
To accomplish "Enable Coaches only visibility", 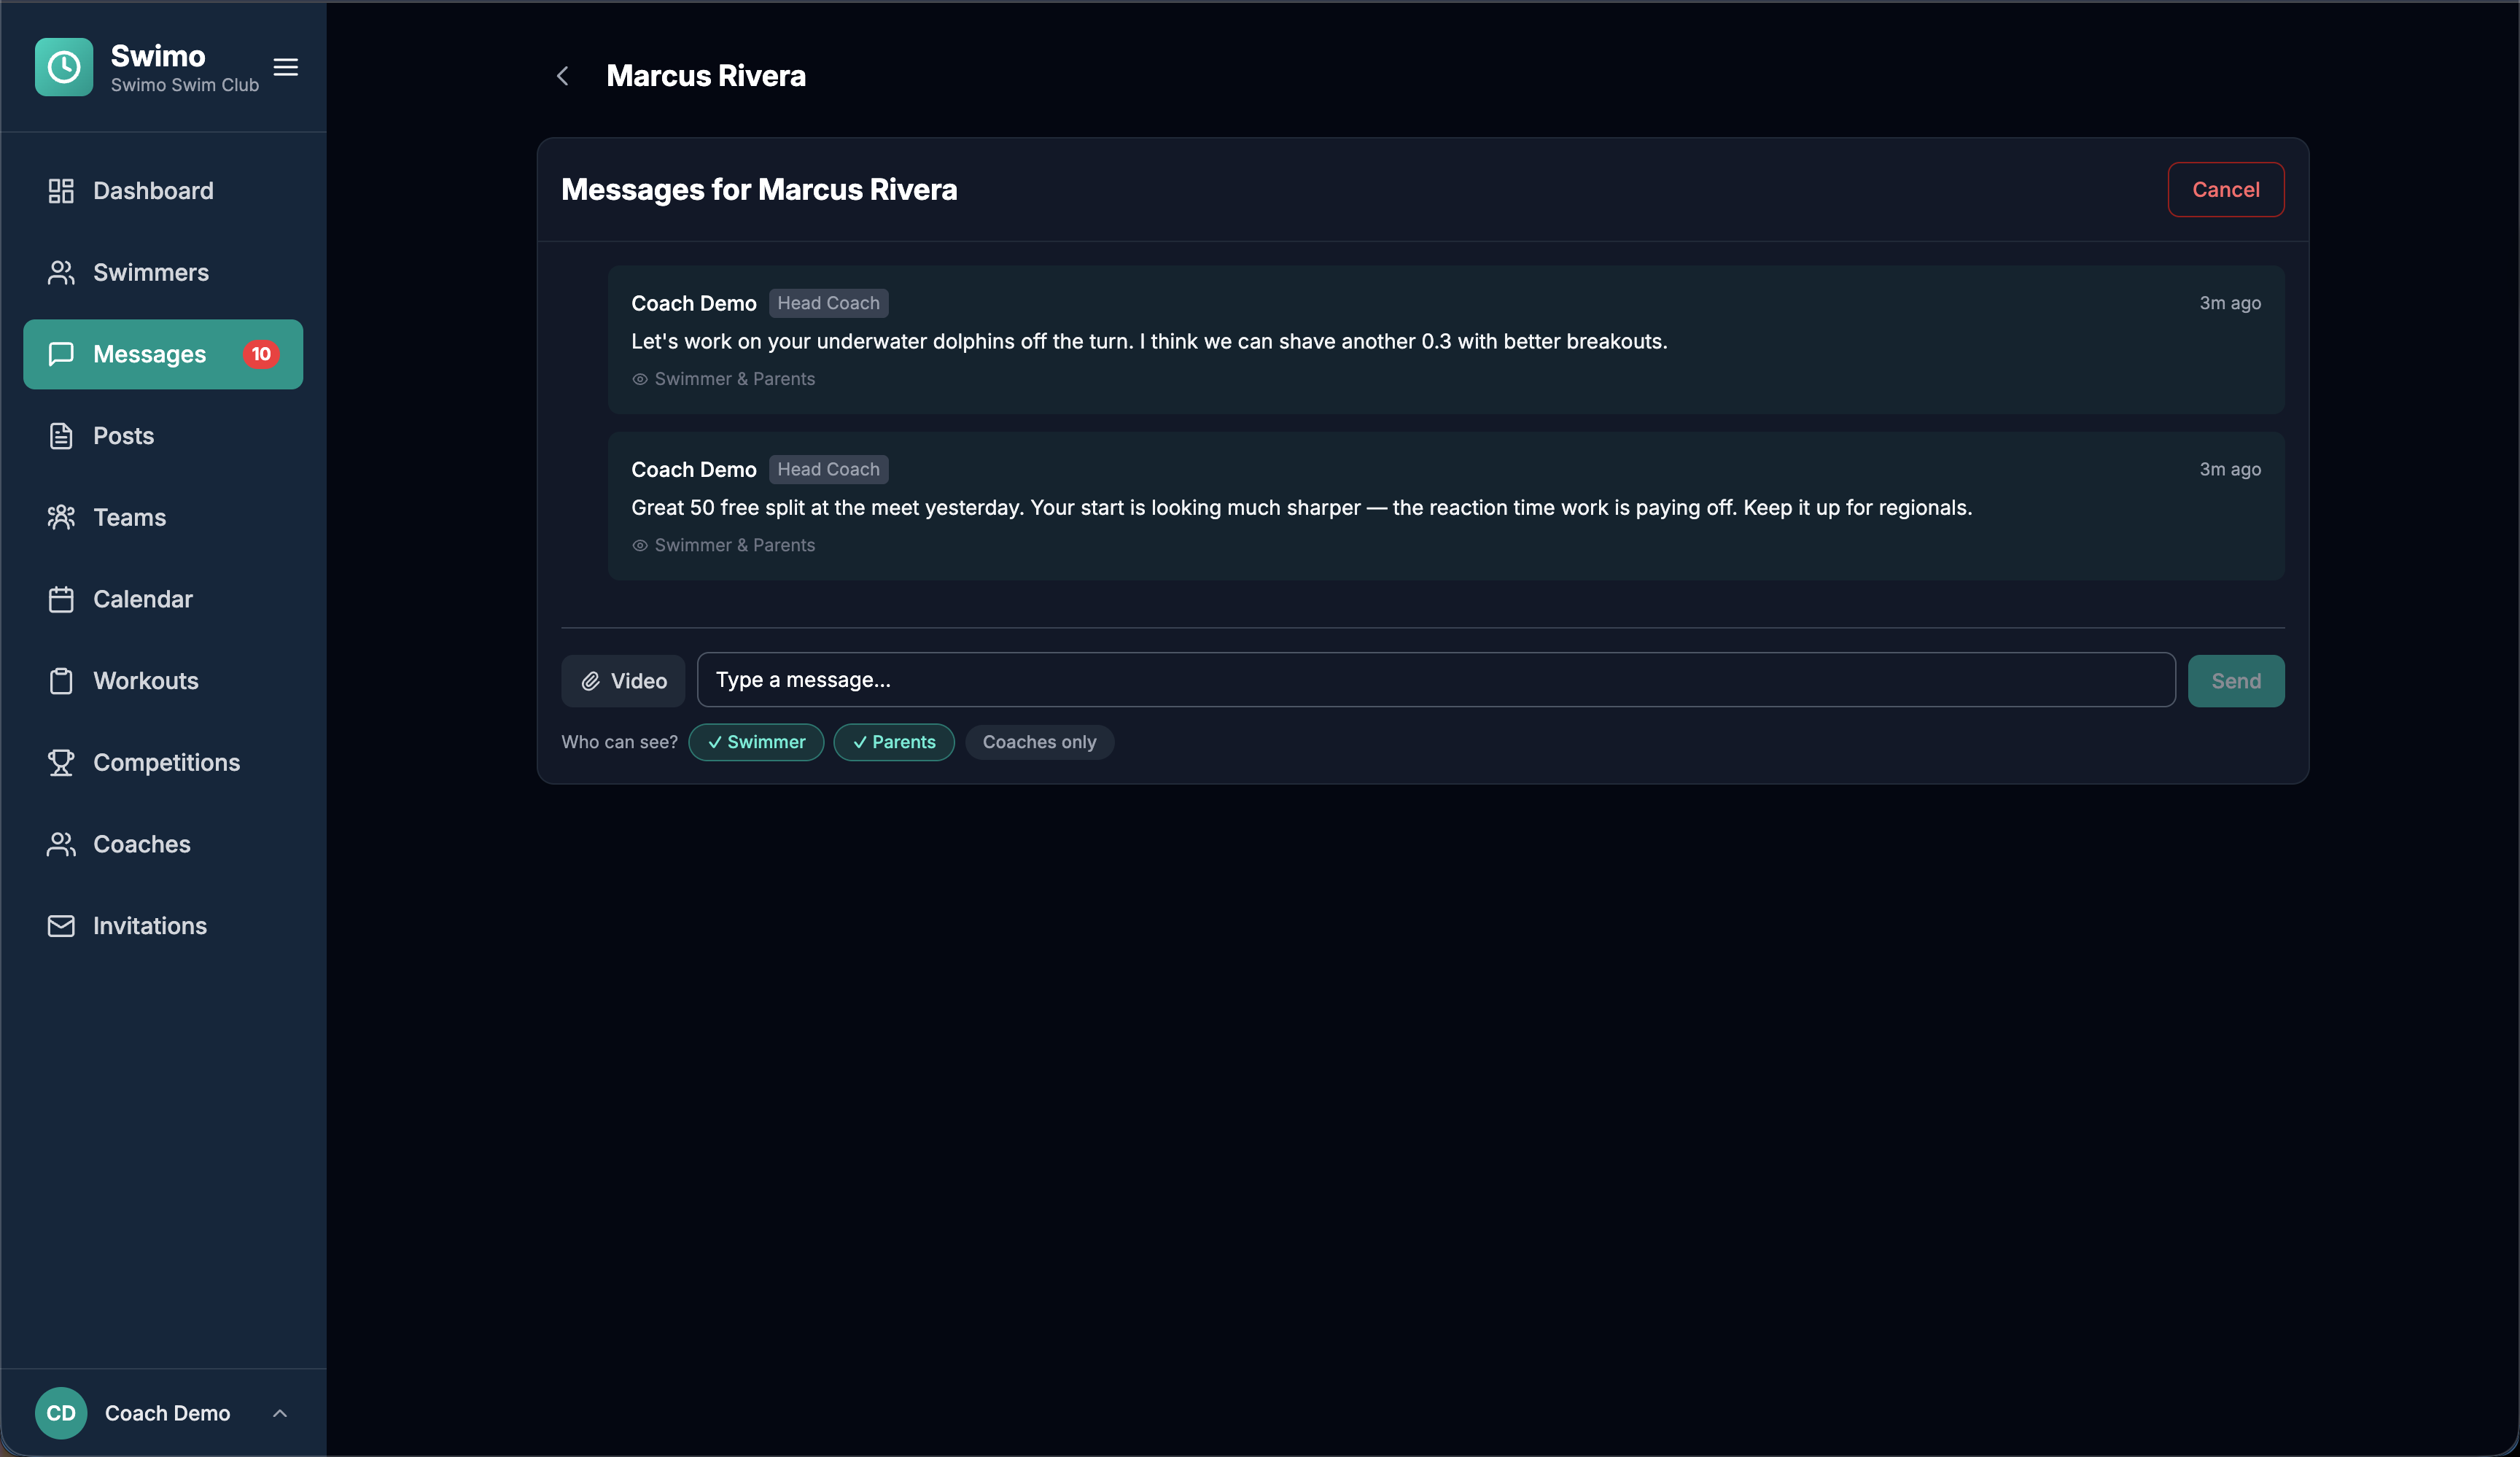I will tap(1039, 742).
